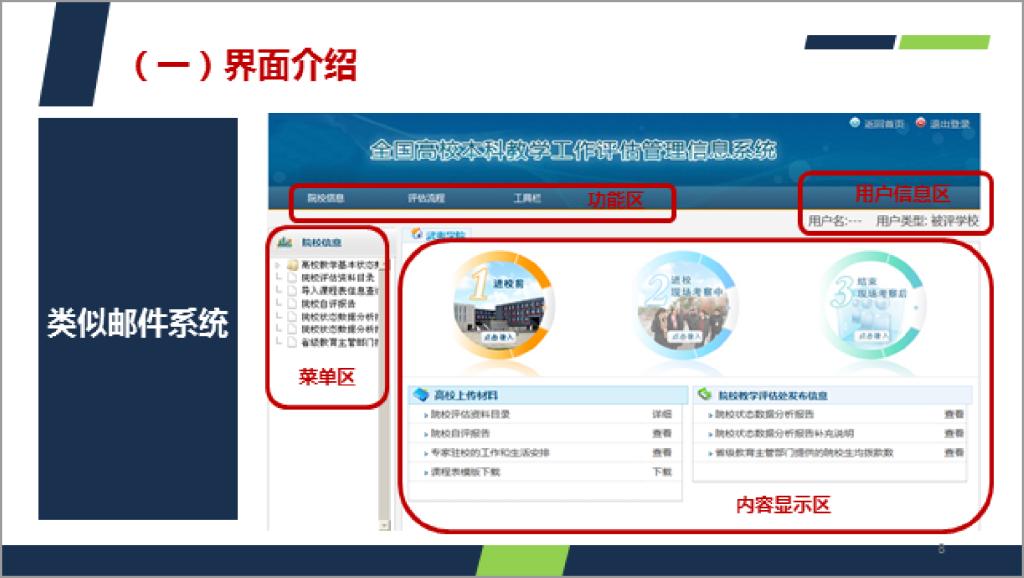Viewport: 1024px width, 578px height.
Task: Click the document icon beside 省级教育主管部门
Action: coord(292,342)
